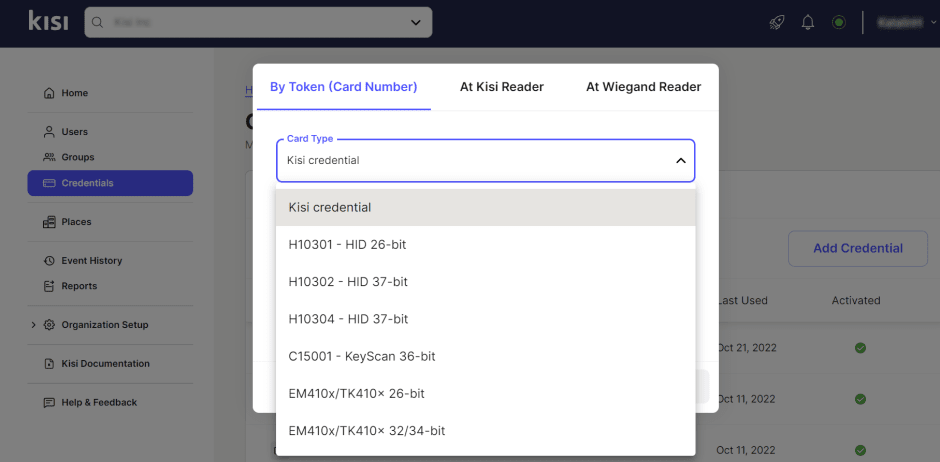Expand Organization Setup arrow
This screenshot has width=940, height=462.
point(34,325)
